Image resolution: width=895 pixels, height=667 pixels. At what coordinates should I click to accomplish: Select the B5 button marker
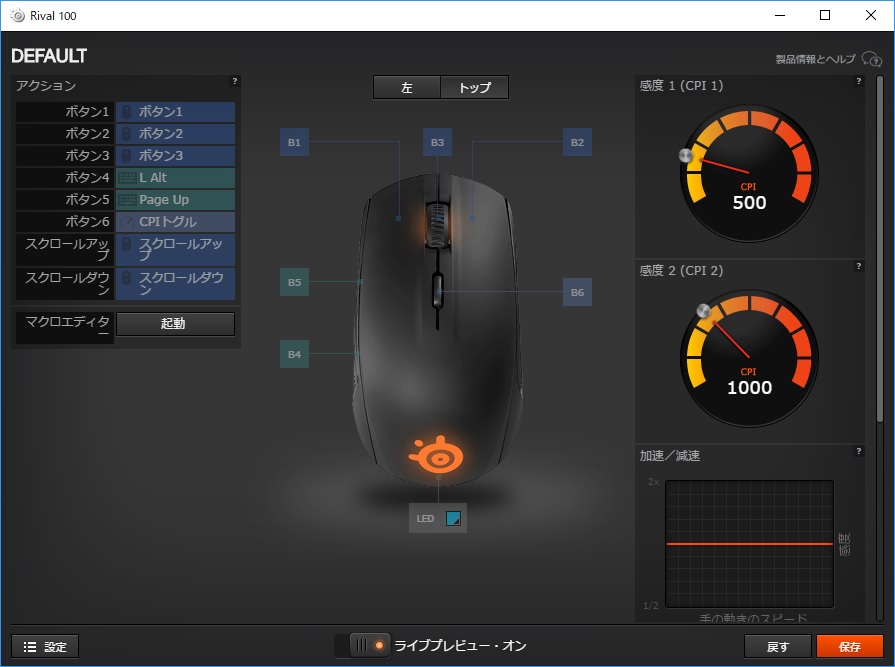[295, 282]
